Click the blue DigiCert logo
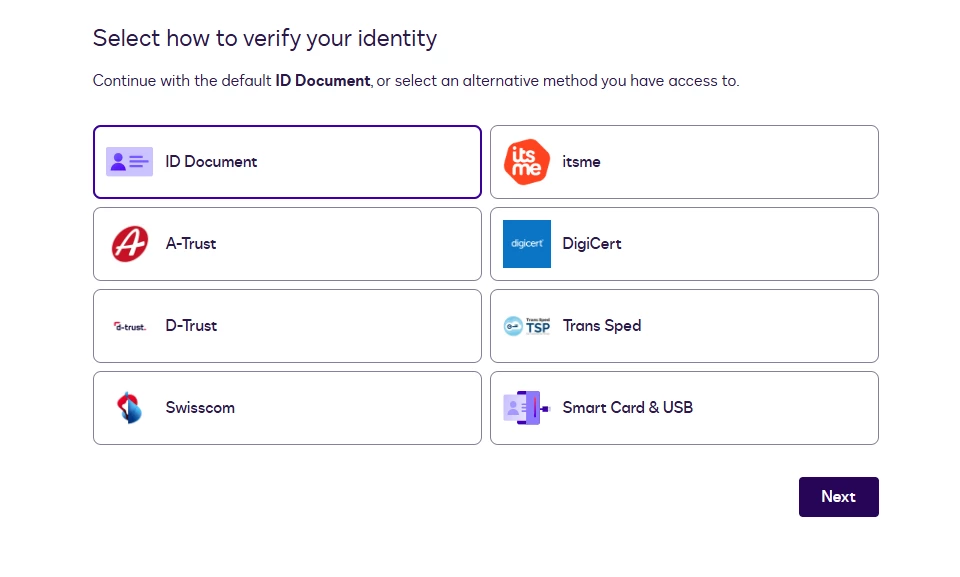Screen dimensions: 960x577 point(526,244)
